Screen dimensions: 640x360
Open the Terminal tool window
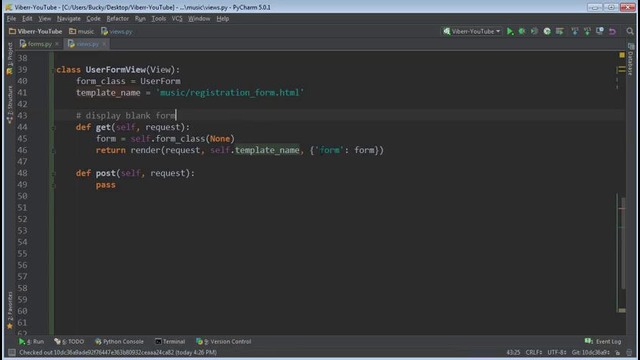click(x=170, y=341)
